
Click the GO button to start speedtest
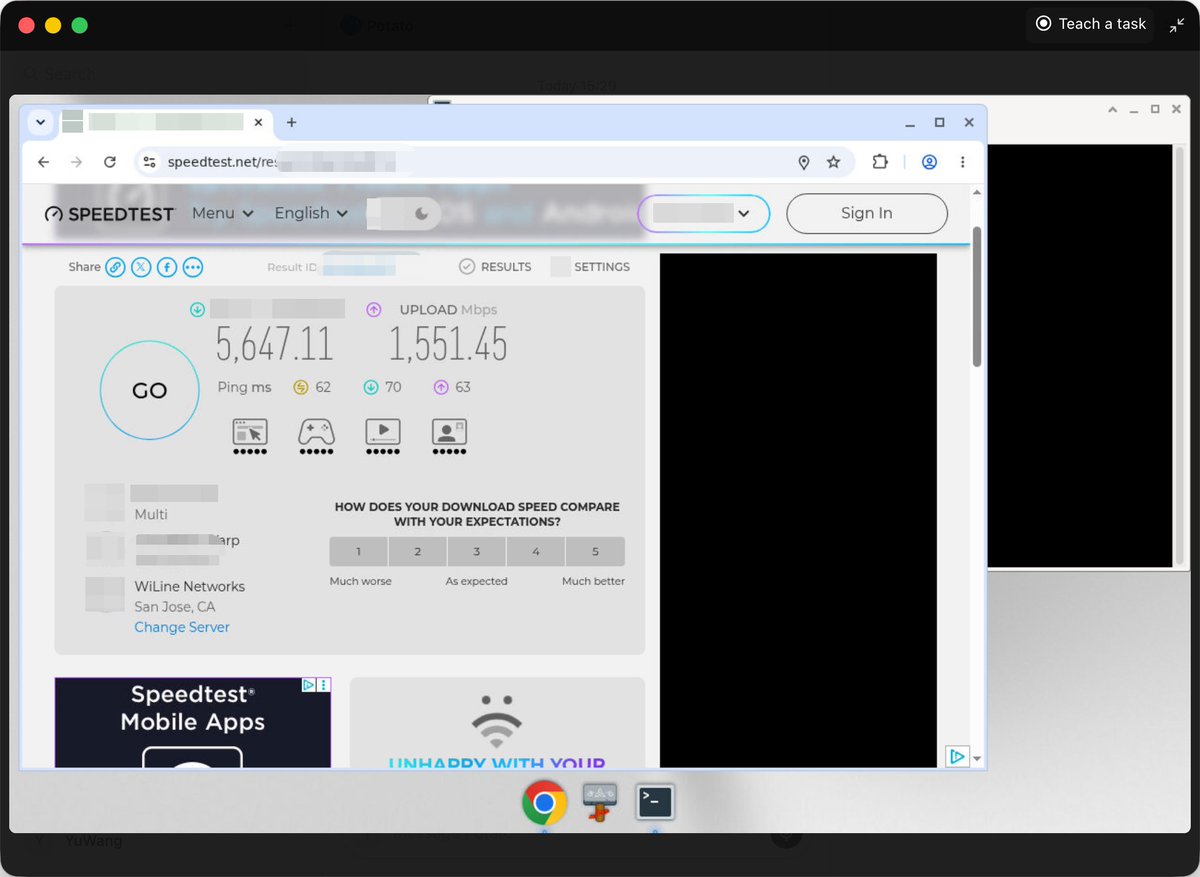pyautogui.click(x=149, y=391)
